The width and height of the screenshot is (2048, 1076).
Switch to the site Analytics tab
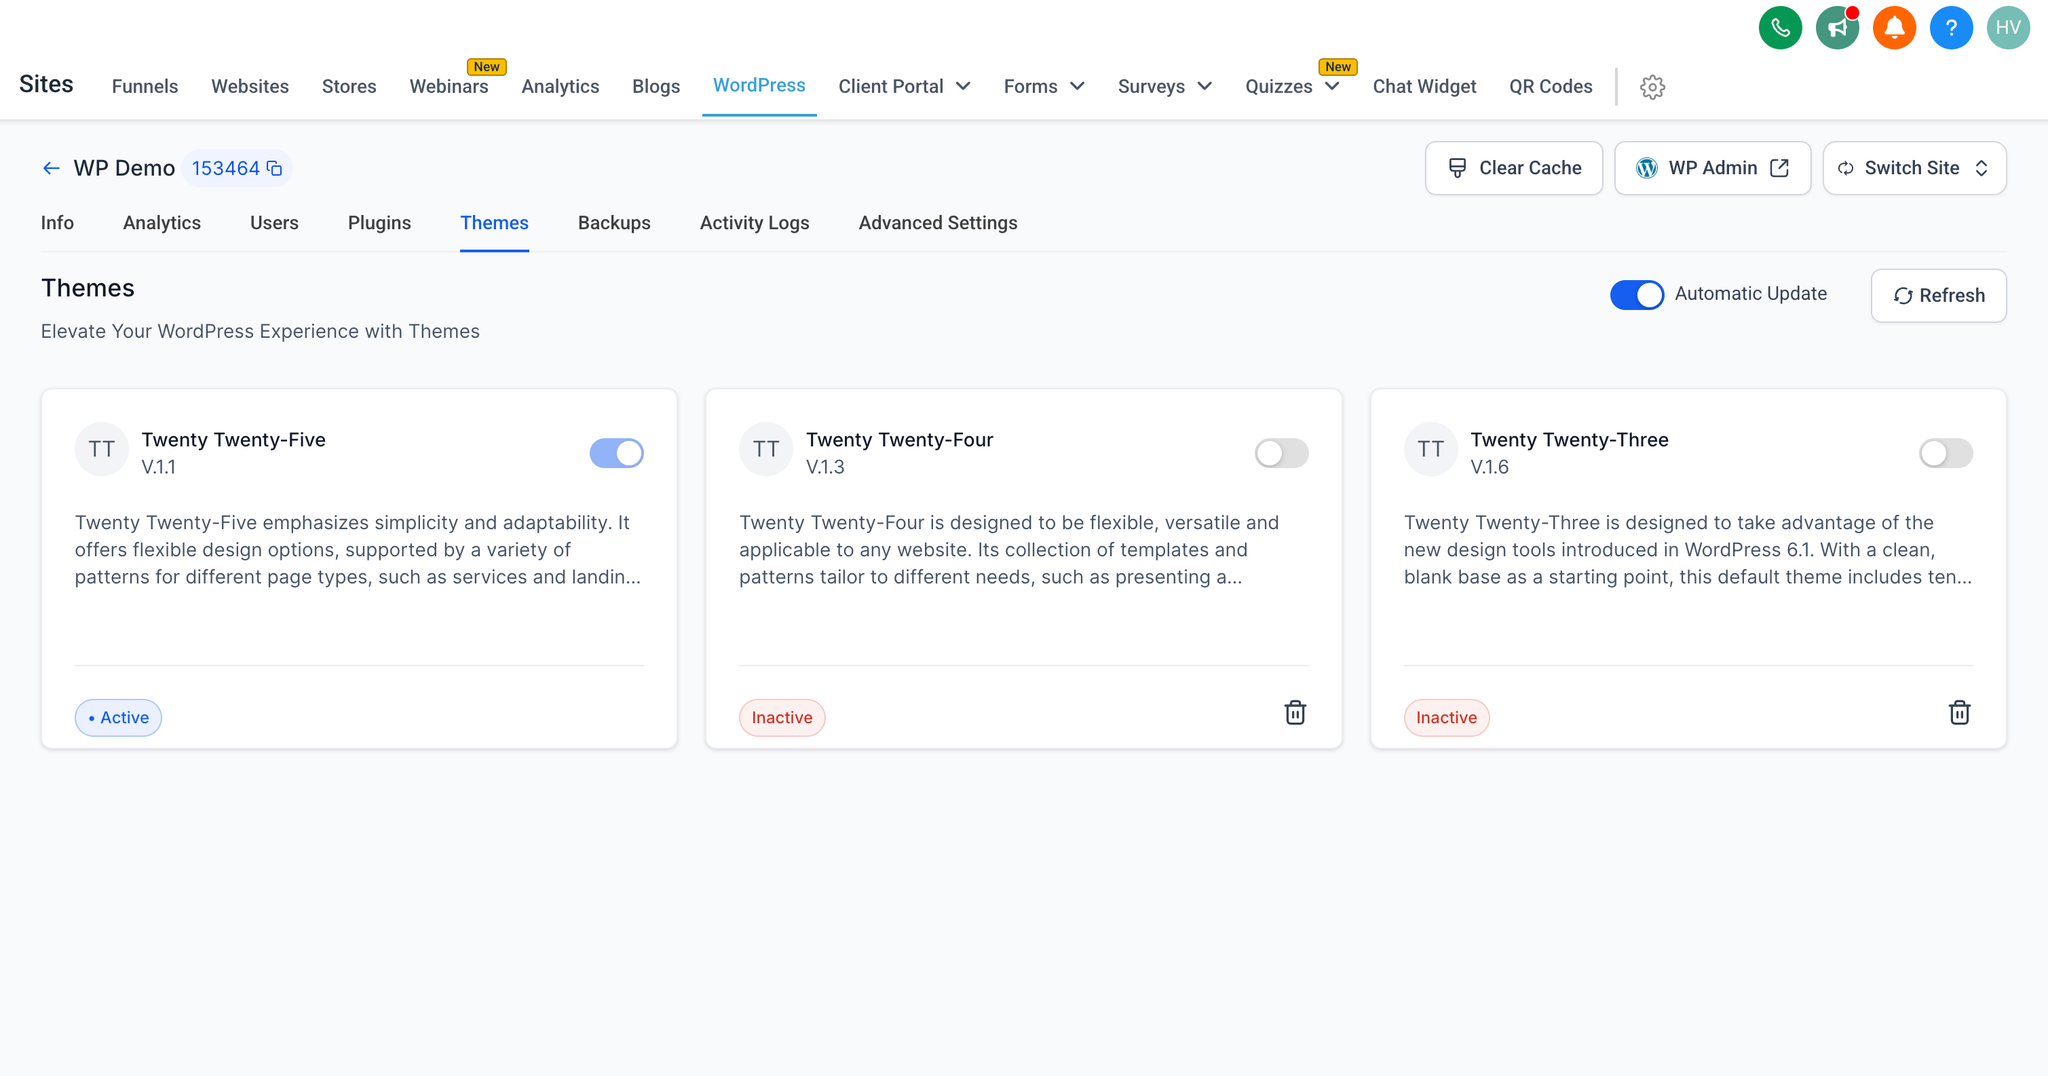click(162, 223)
